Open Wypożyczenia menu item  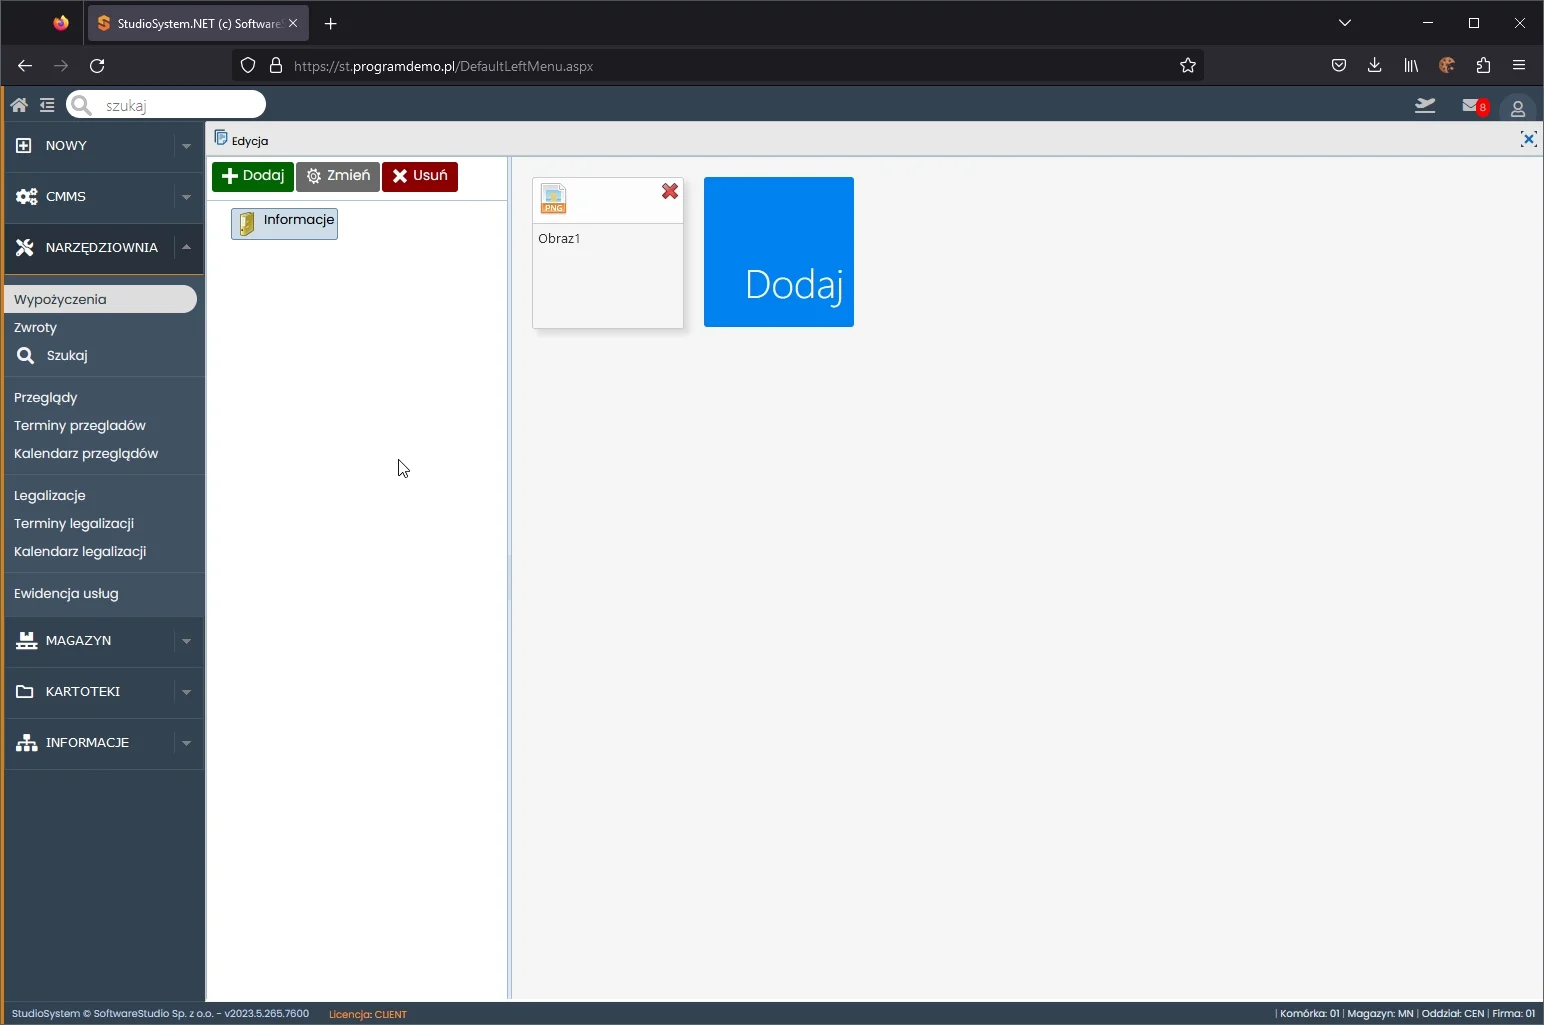tap(61, 299)
